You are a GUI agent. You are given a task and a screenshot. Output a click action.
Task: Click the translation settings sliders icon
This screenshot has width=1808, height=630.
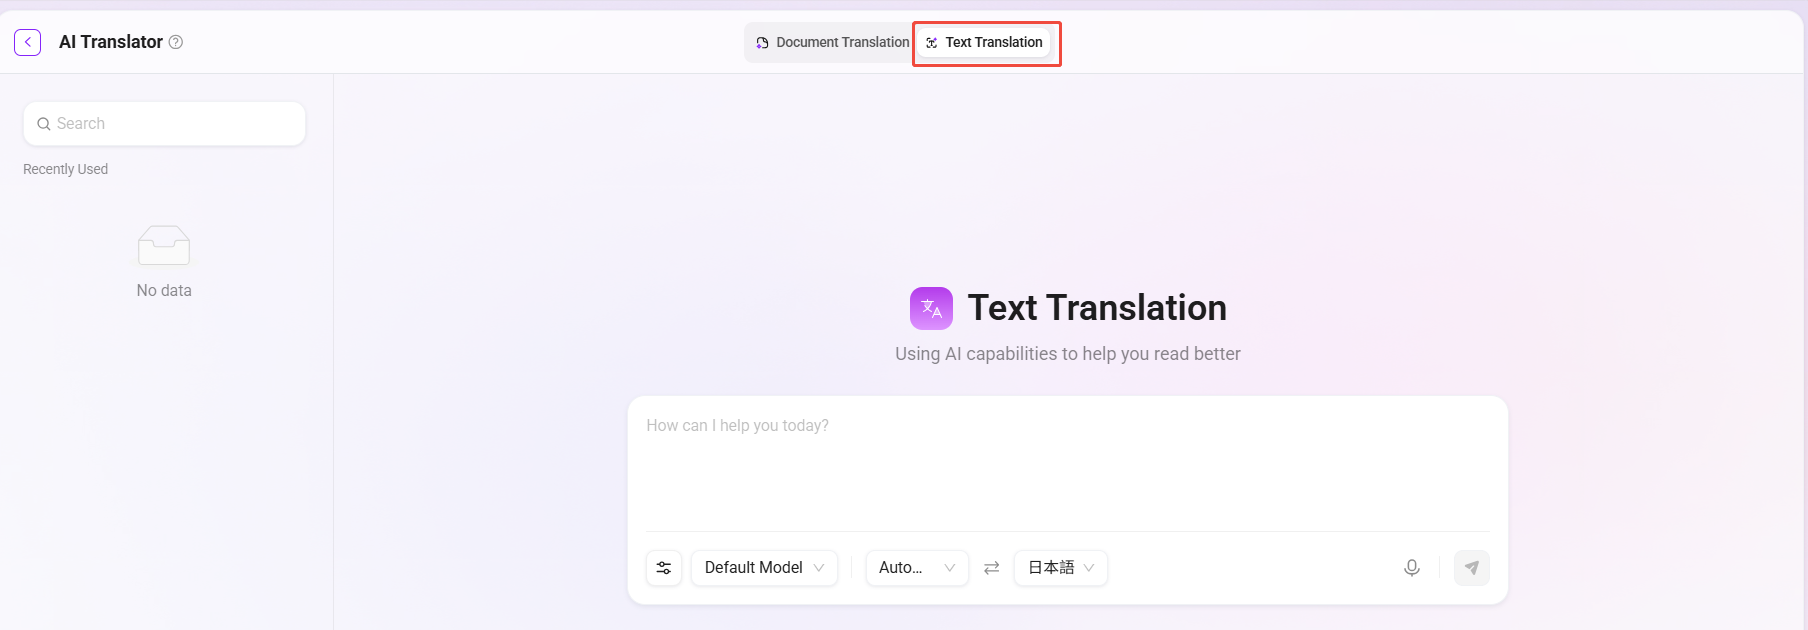point(664,568)
